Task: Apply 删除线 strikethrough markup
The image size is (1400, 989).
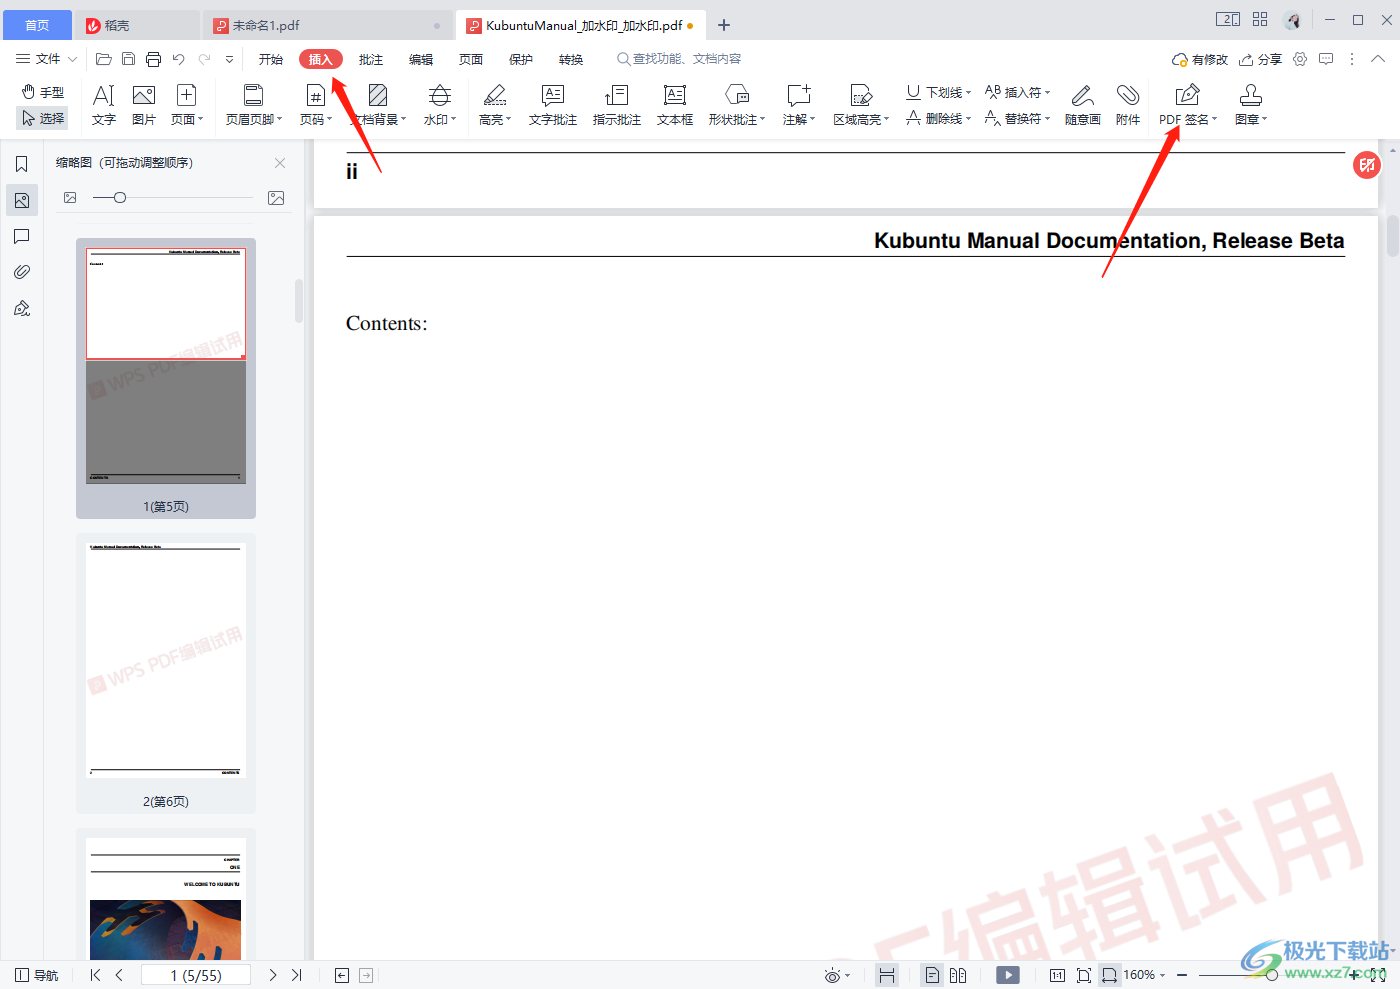Action: click(938, 118)
